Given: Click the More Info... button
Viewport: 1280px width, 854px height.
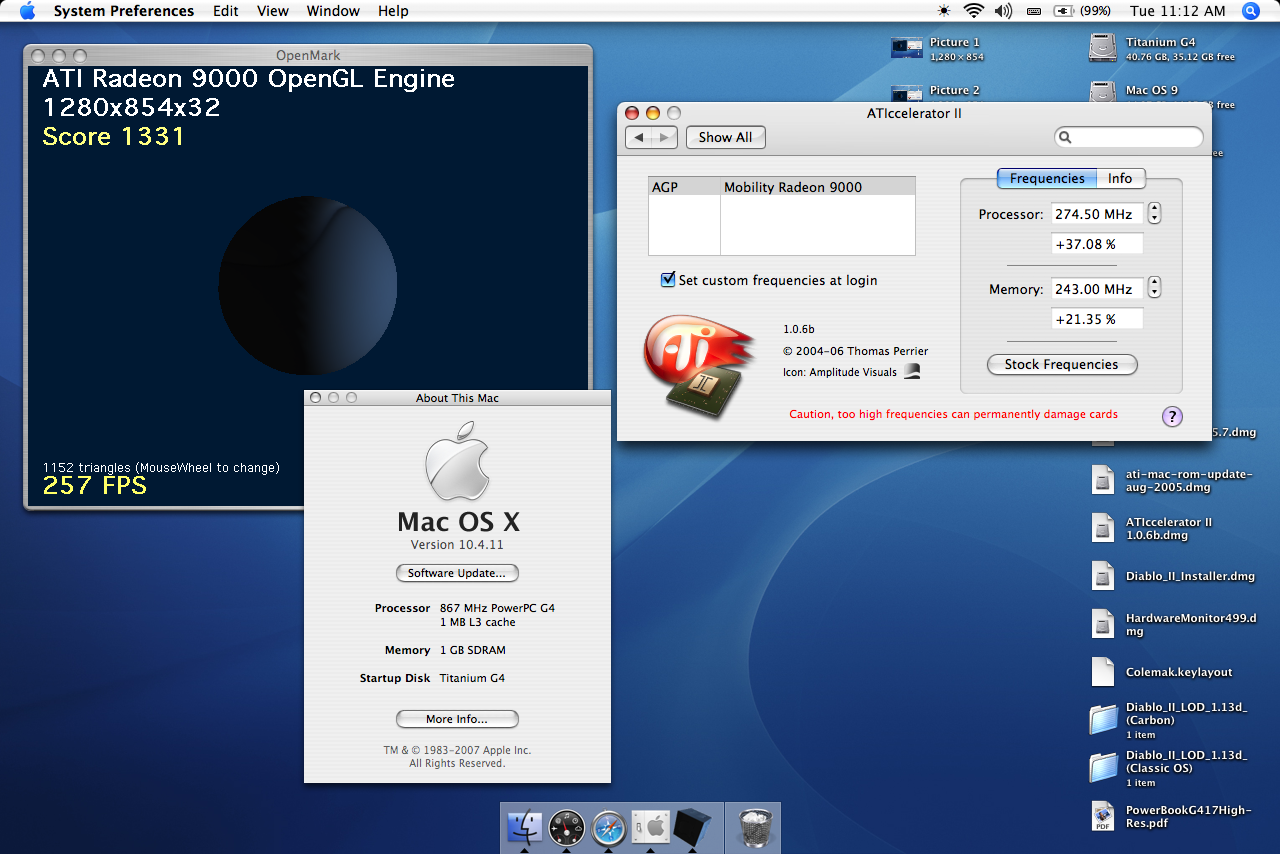Looking at the screenshot, I should point(457,719).
